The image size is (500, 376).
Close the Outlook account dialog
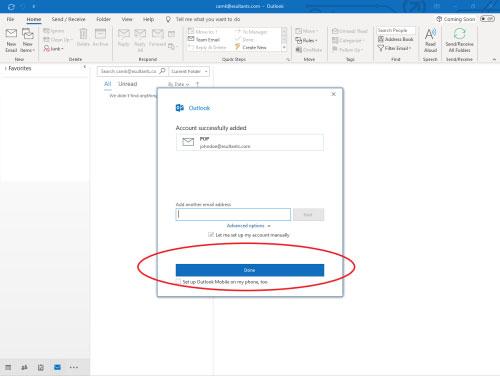click(x=334, y=94)
